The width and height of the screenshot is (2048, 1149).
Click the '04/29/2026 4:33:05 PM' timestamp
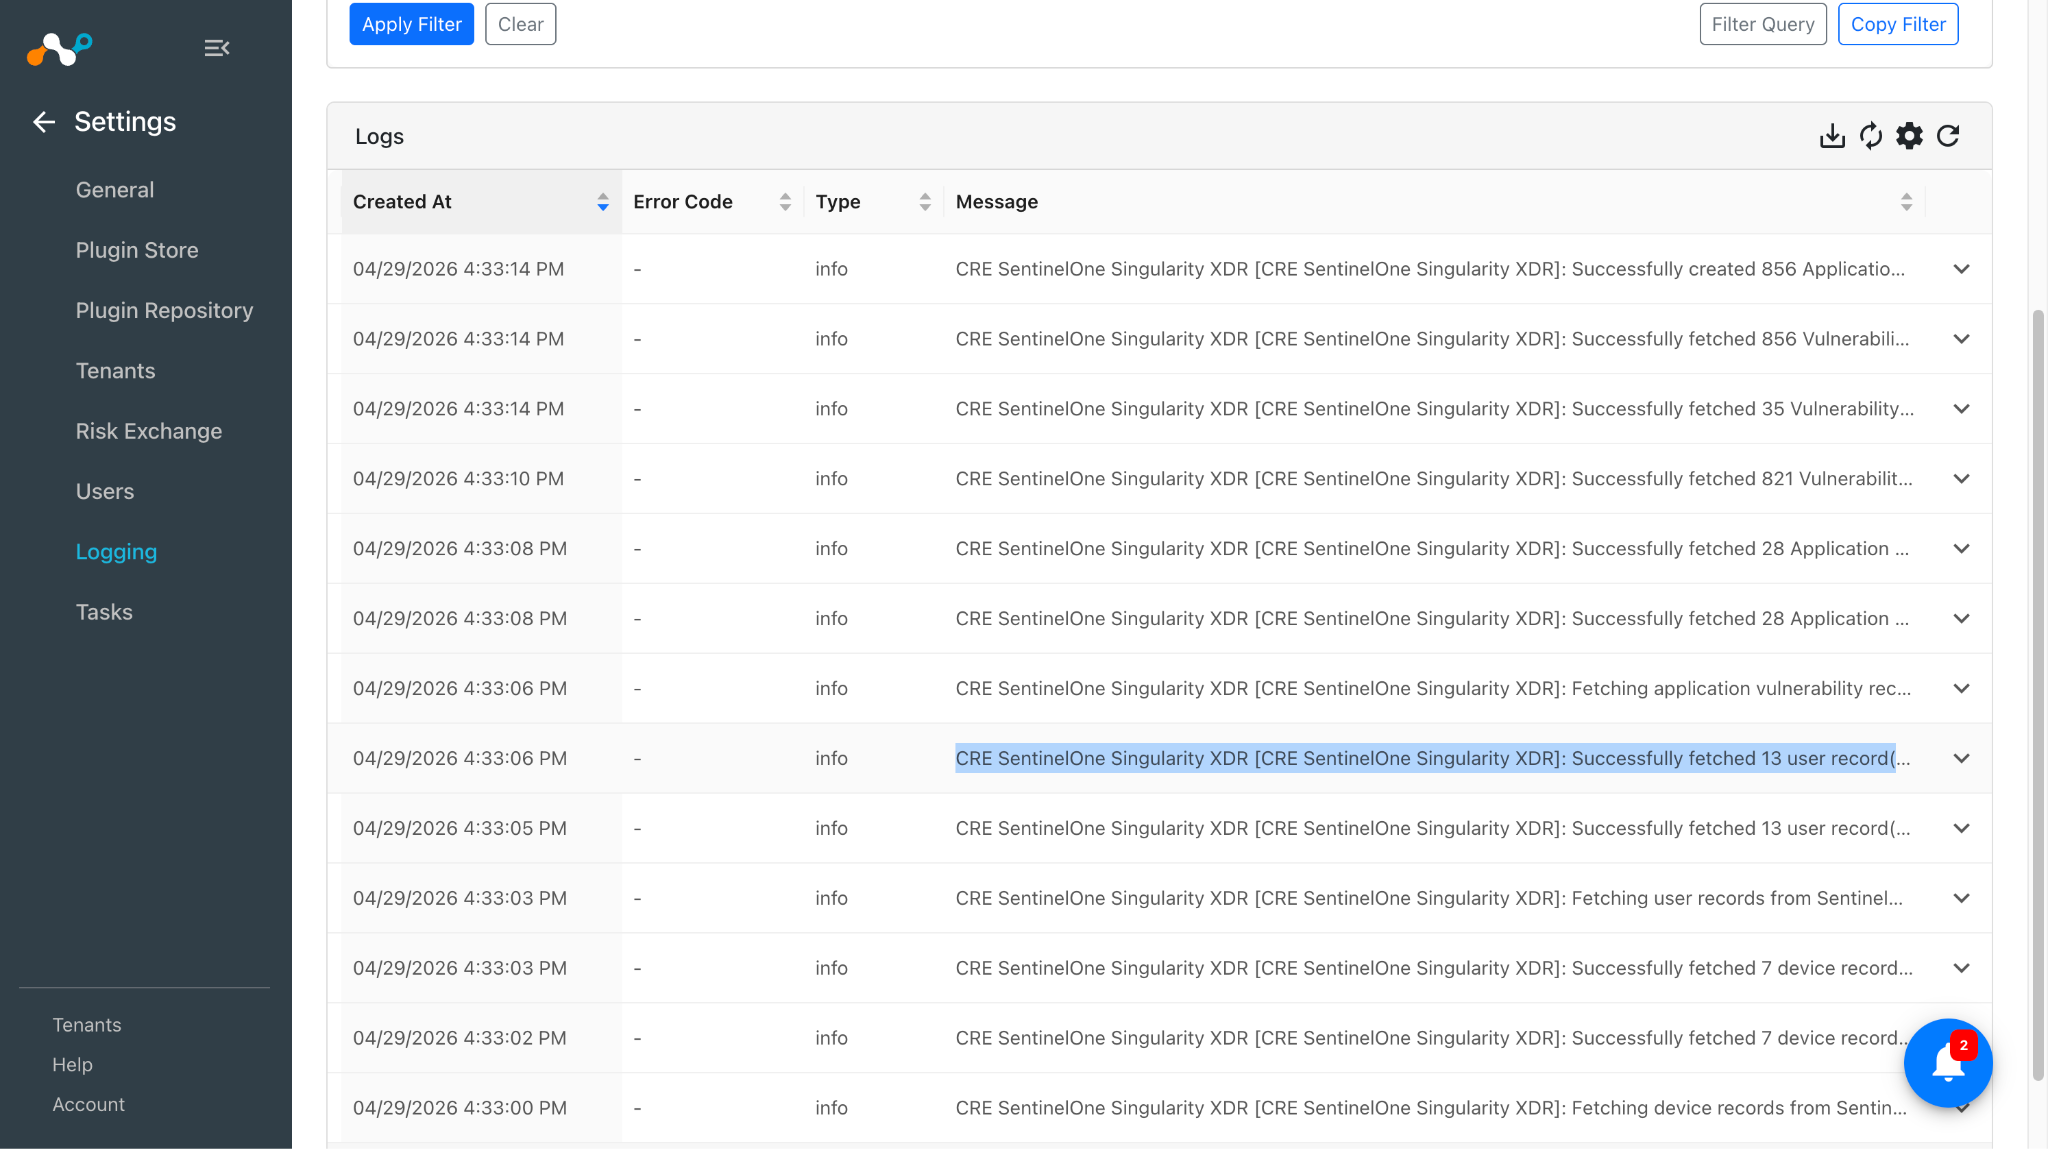[x=460, y=829]
